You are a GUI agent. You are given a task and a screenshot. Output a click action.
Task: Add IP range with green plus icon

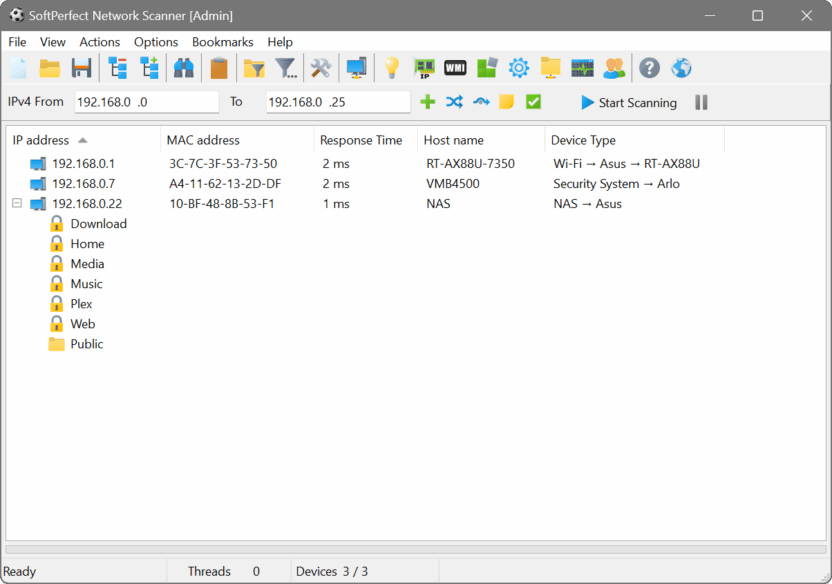[x=428, y=101]
